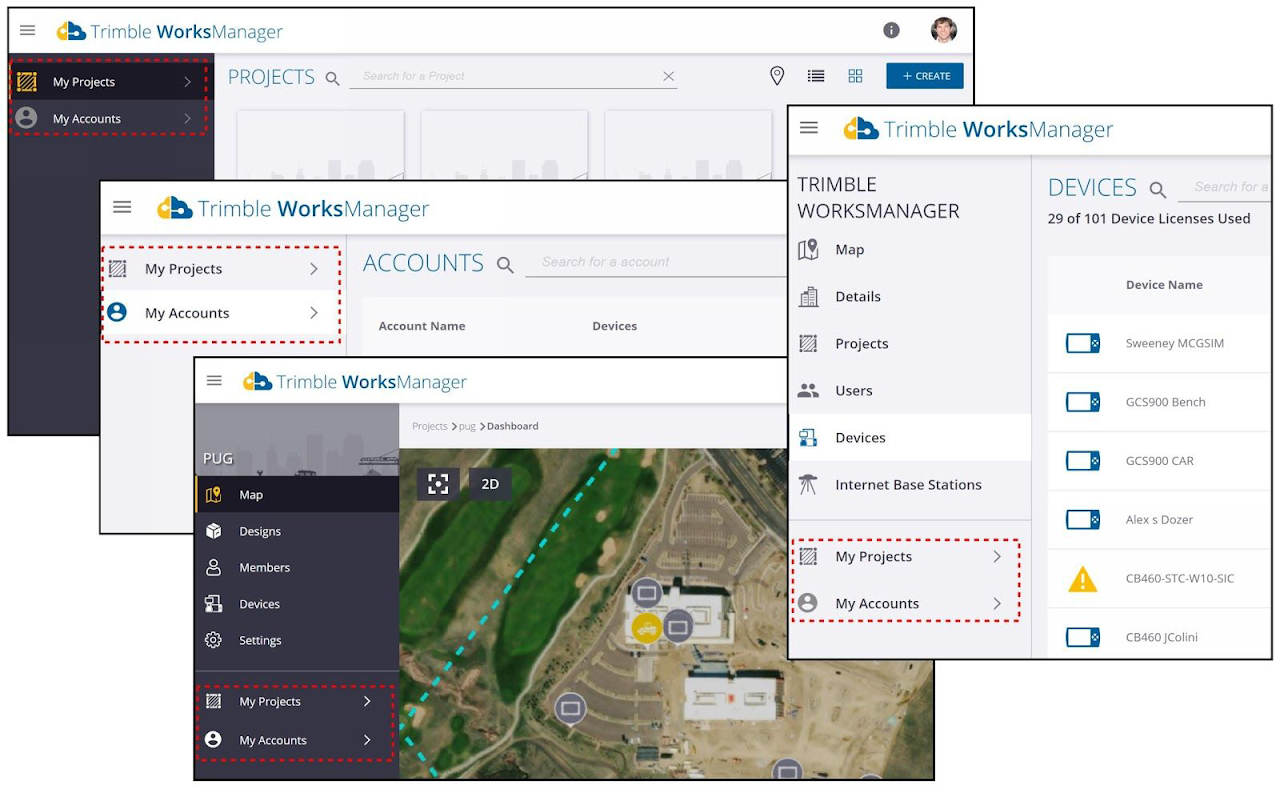Open Map in PUG project sidebar
The height and width of the screenshot is (793, 1280).
297,495
